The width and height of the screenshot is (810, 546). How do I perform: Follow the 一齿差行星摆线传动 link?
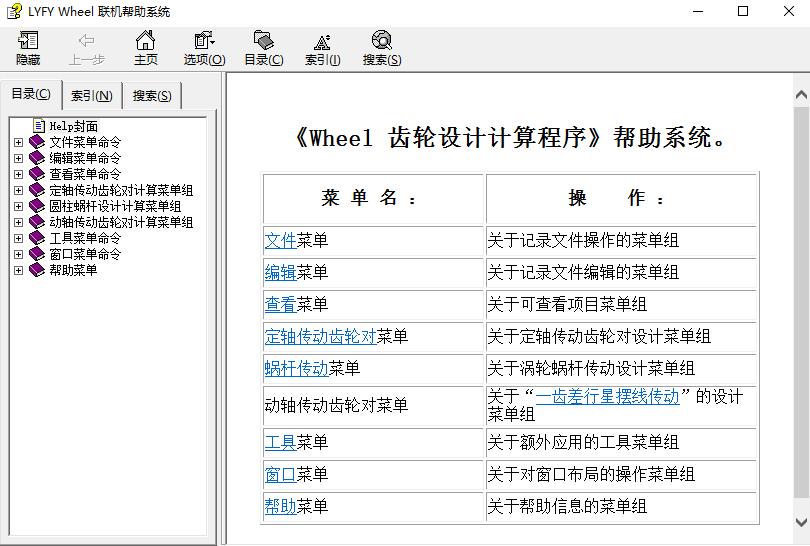coord(607,396)
